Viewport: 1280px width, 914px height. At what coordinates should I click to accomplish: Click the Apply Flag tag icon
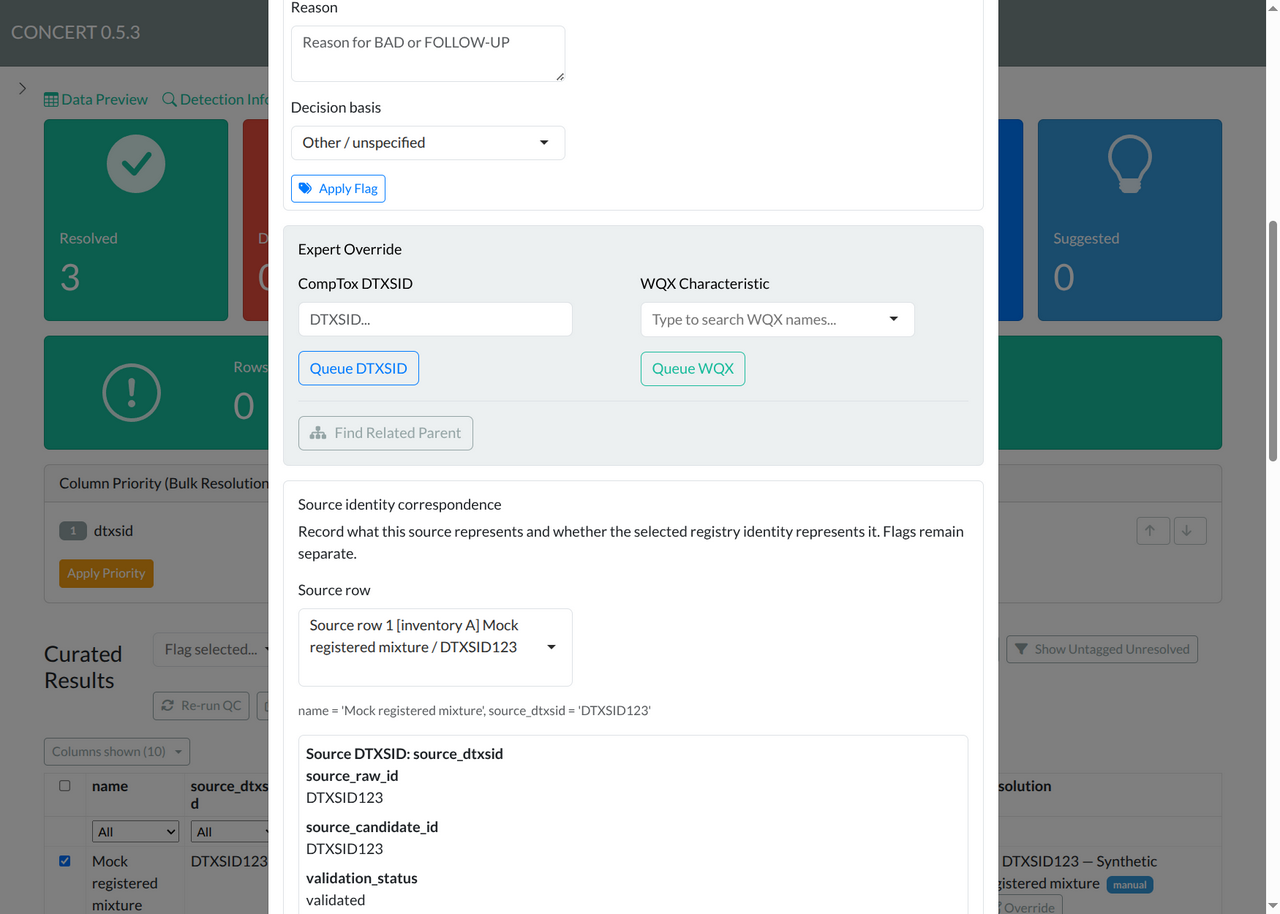[x=305, y=188]
